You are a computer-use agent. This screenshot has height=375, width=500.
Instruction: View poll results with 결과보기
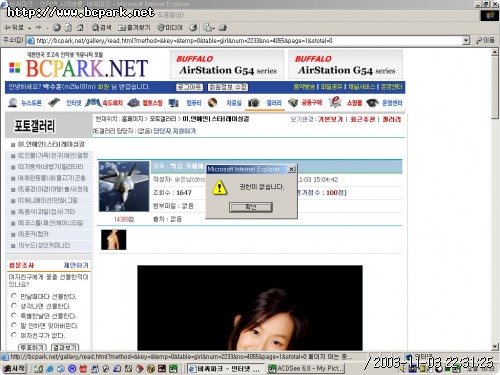click(x=65, y=347)
